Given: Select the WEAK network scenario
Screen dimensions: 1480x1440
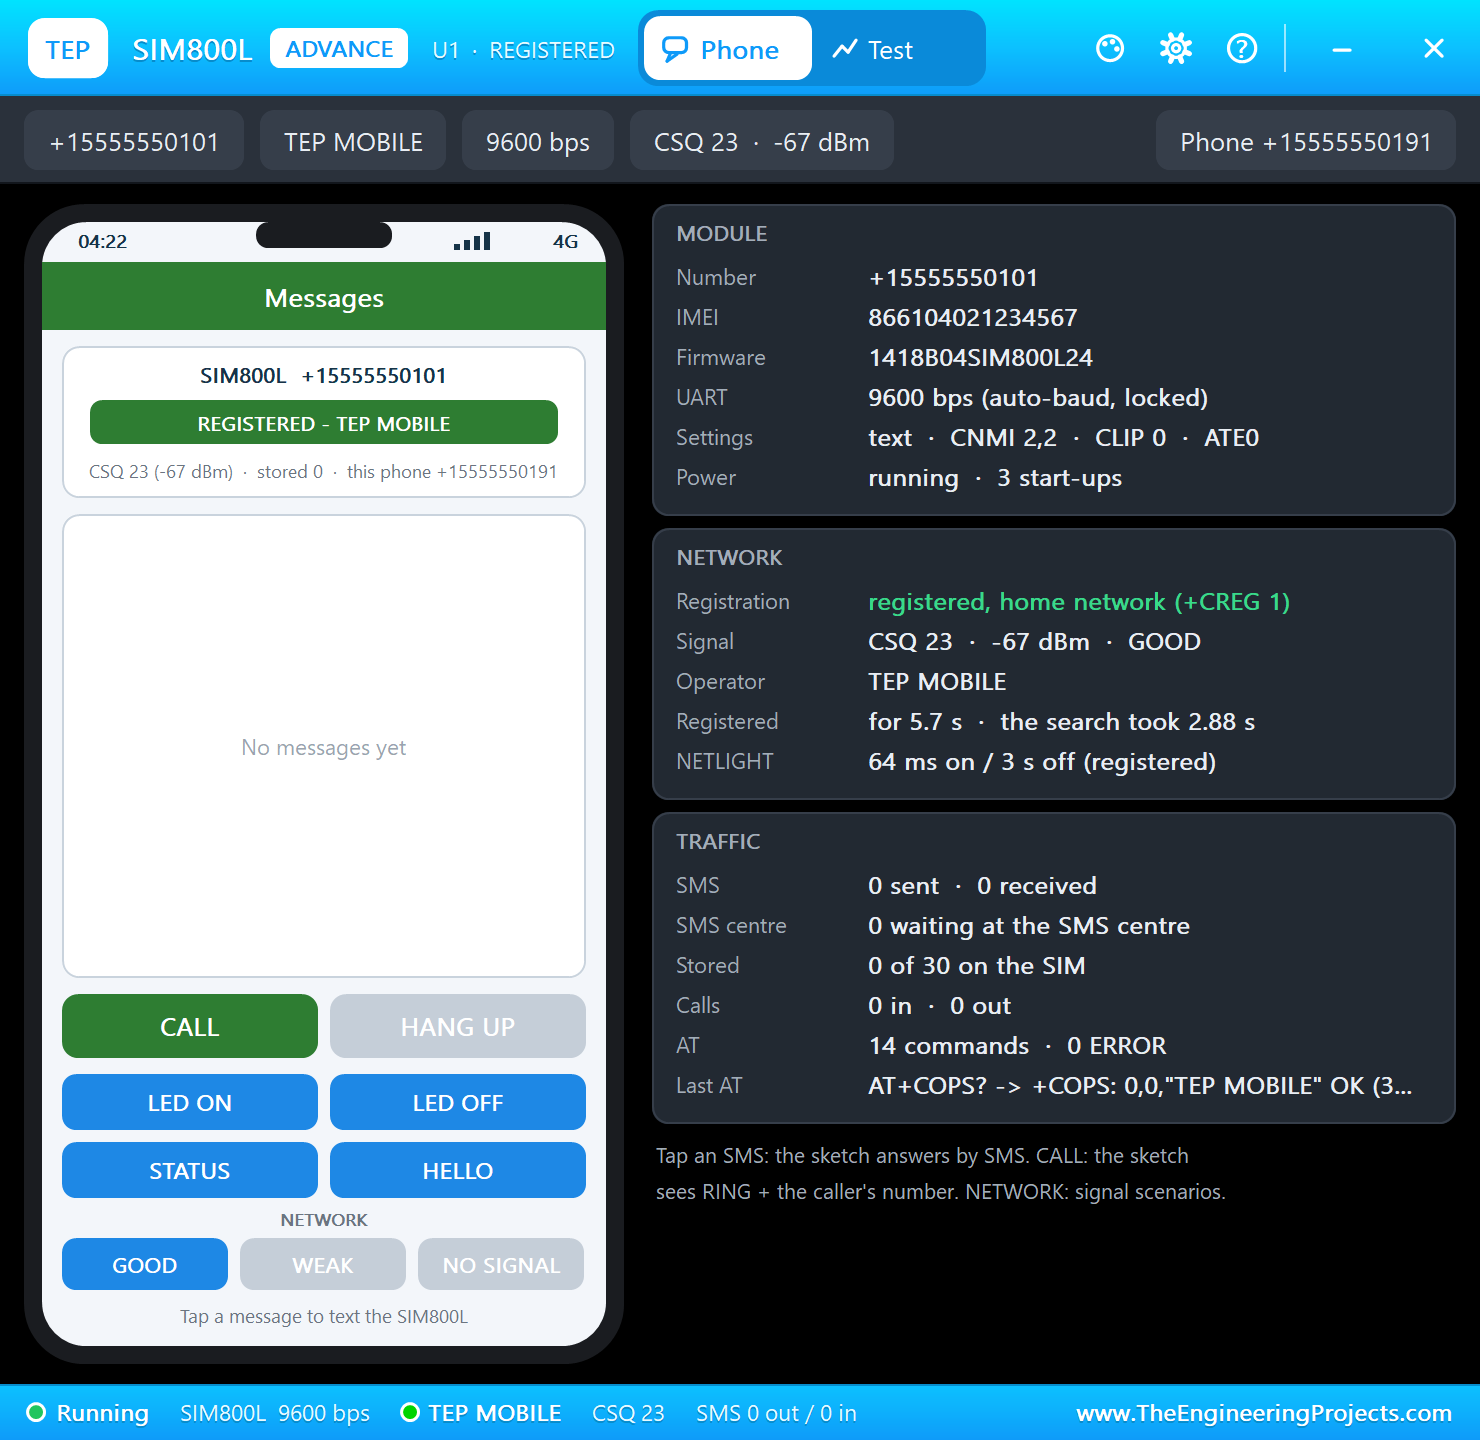Looking at the screenshot, I should click(x=323, y=1264).
